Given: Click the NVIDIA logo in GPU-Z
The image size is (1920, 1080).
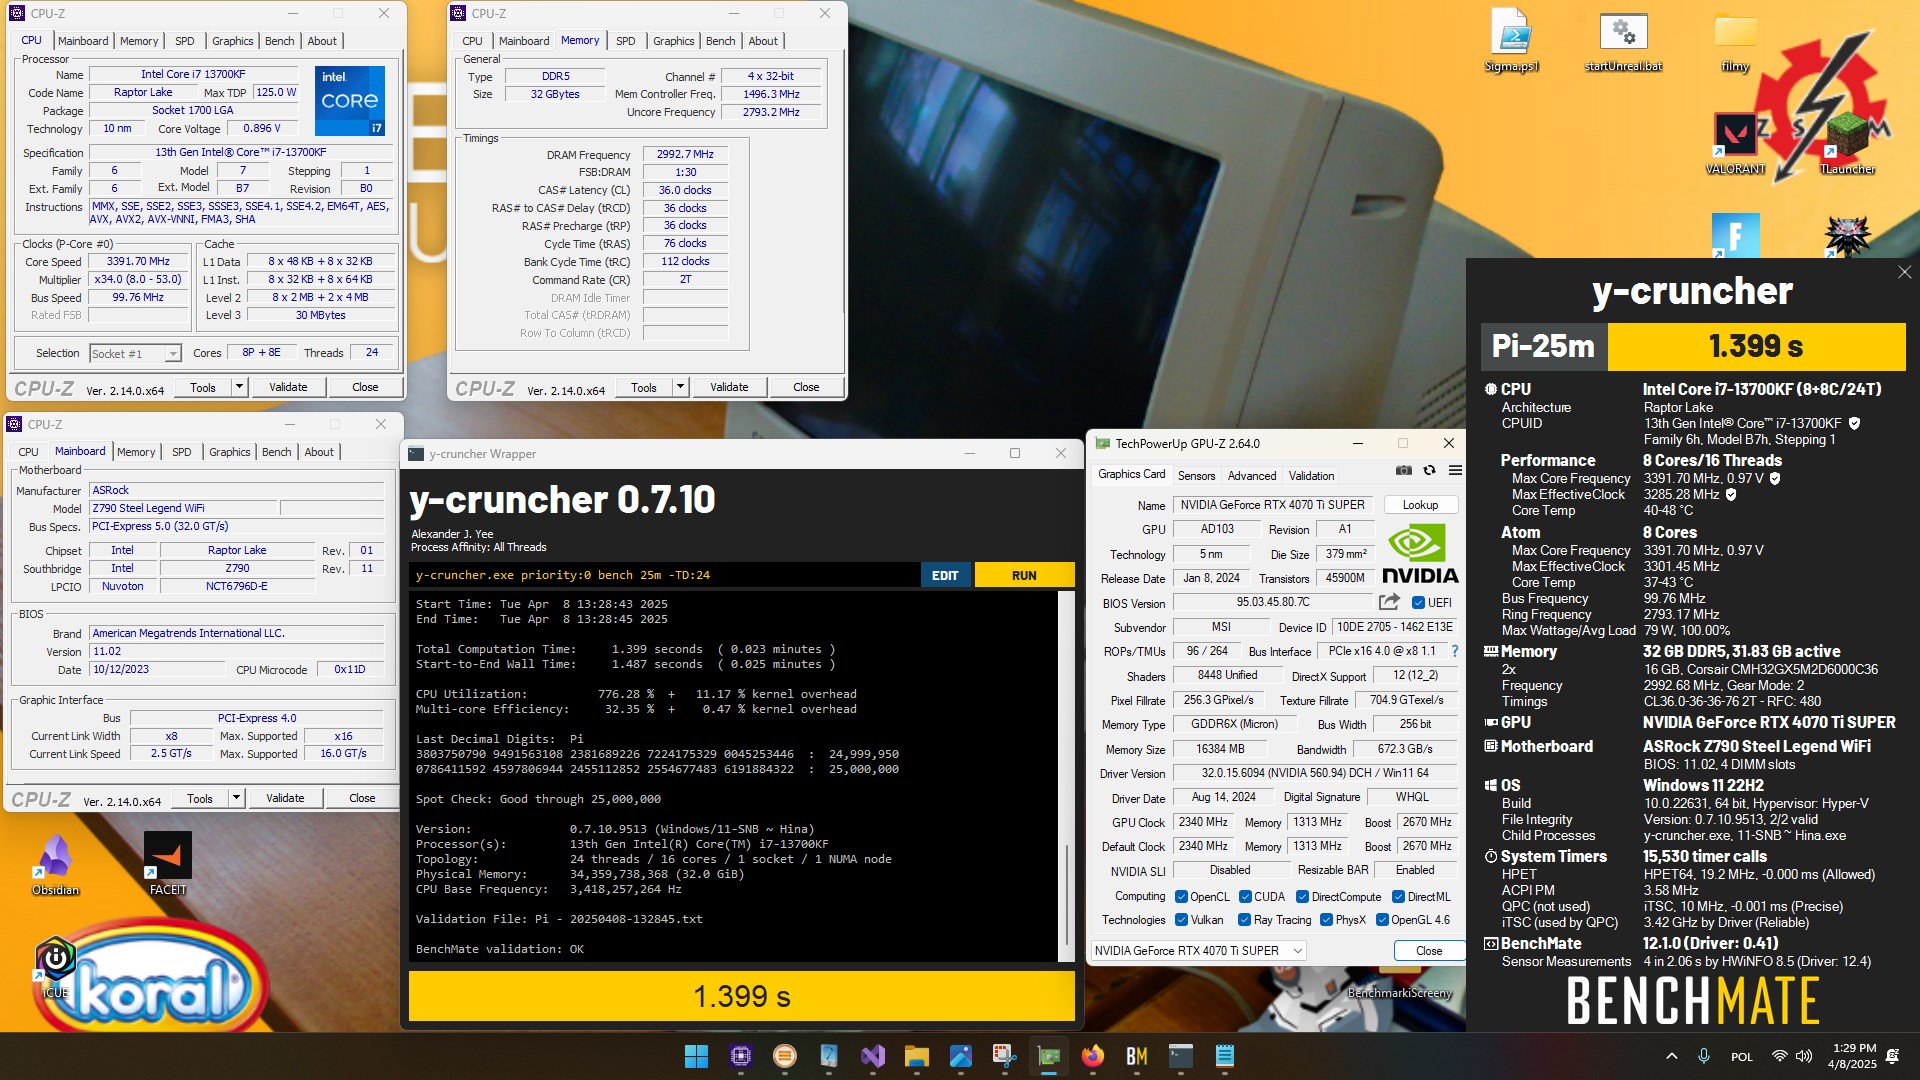Looking at the screenshot, I should click(1419, 555).
